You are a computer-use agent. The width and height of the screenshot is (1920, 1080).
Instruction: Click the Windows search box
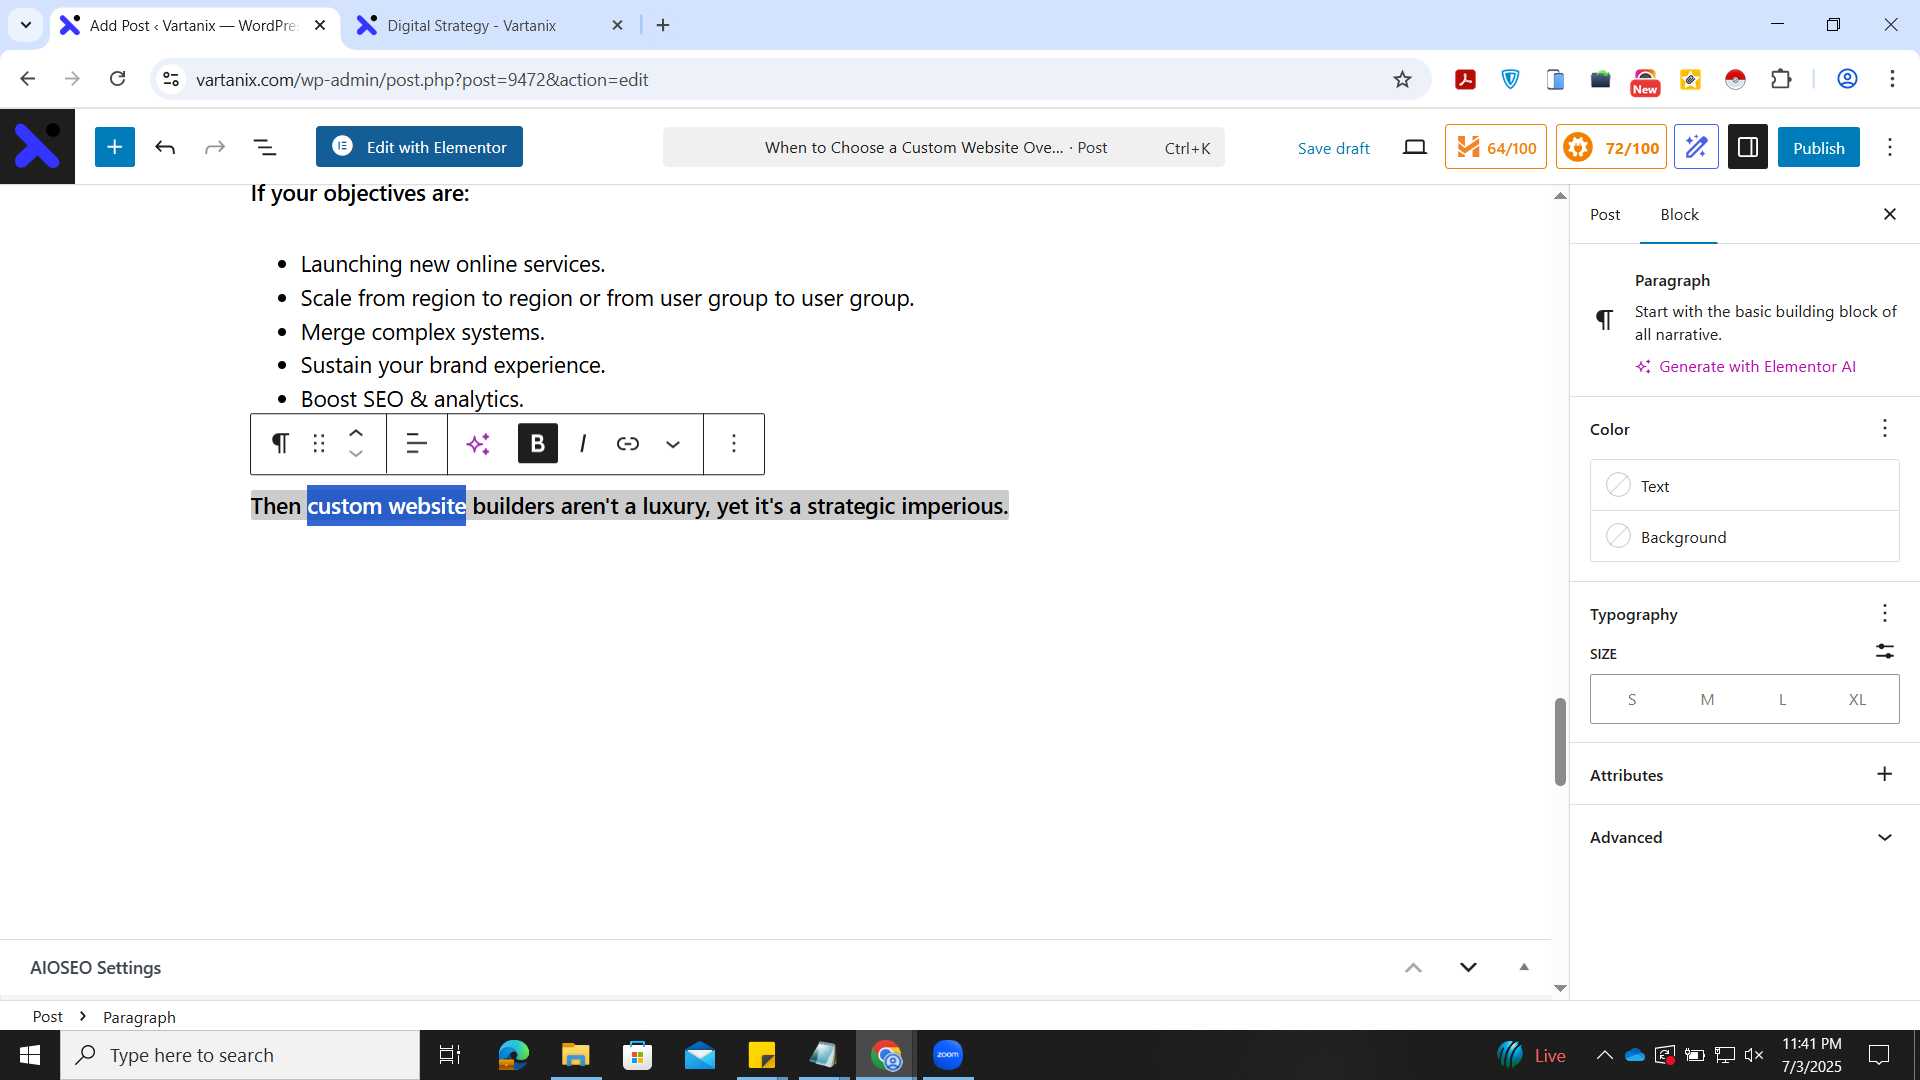[240, 1055]
